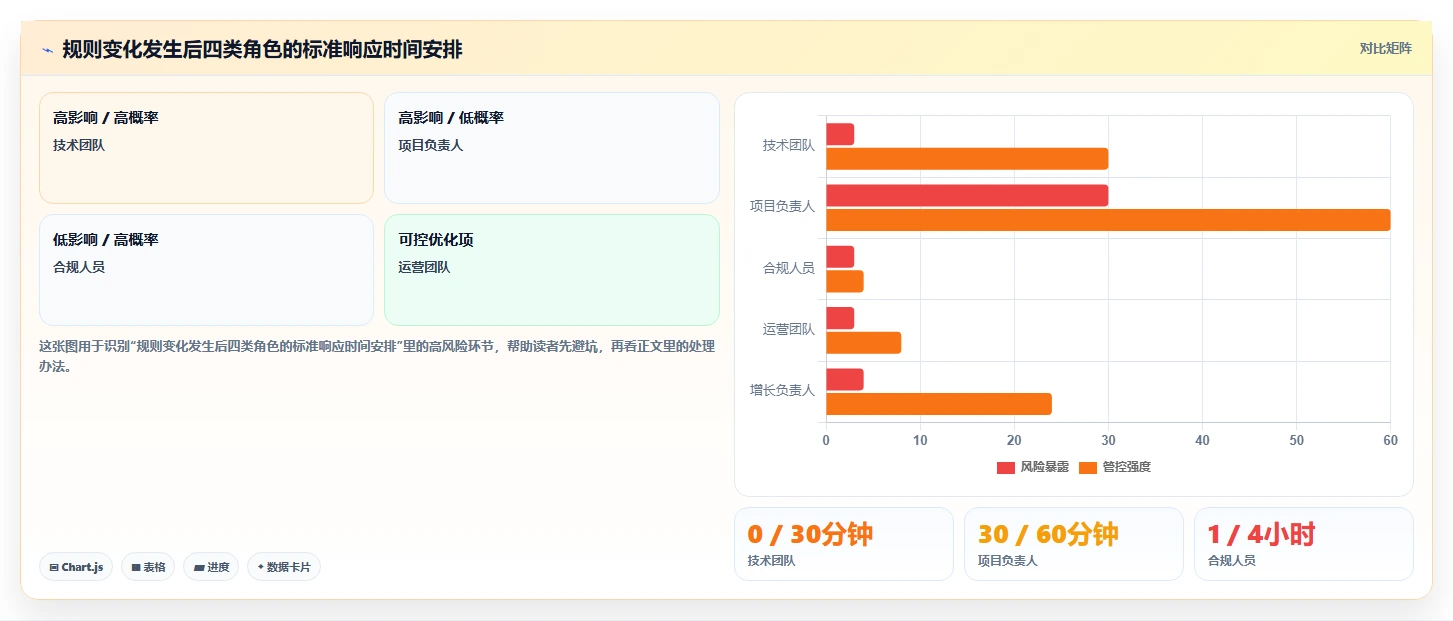Click the 增长负责人 red risk bar
The width and height of the screenshot is (1453, 621).
tap(845, 379)
